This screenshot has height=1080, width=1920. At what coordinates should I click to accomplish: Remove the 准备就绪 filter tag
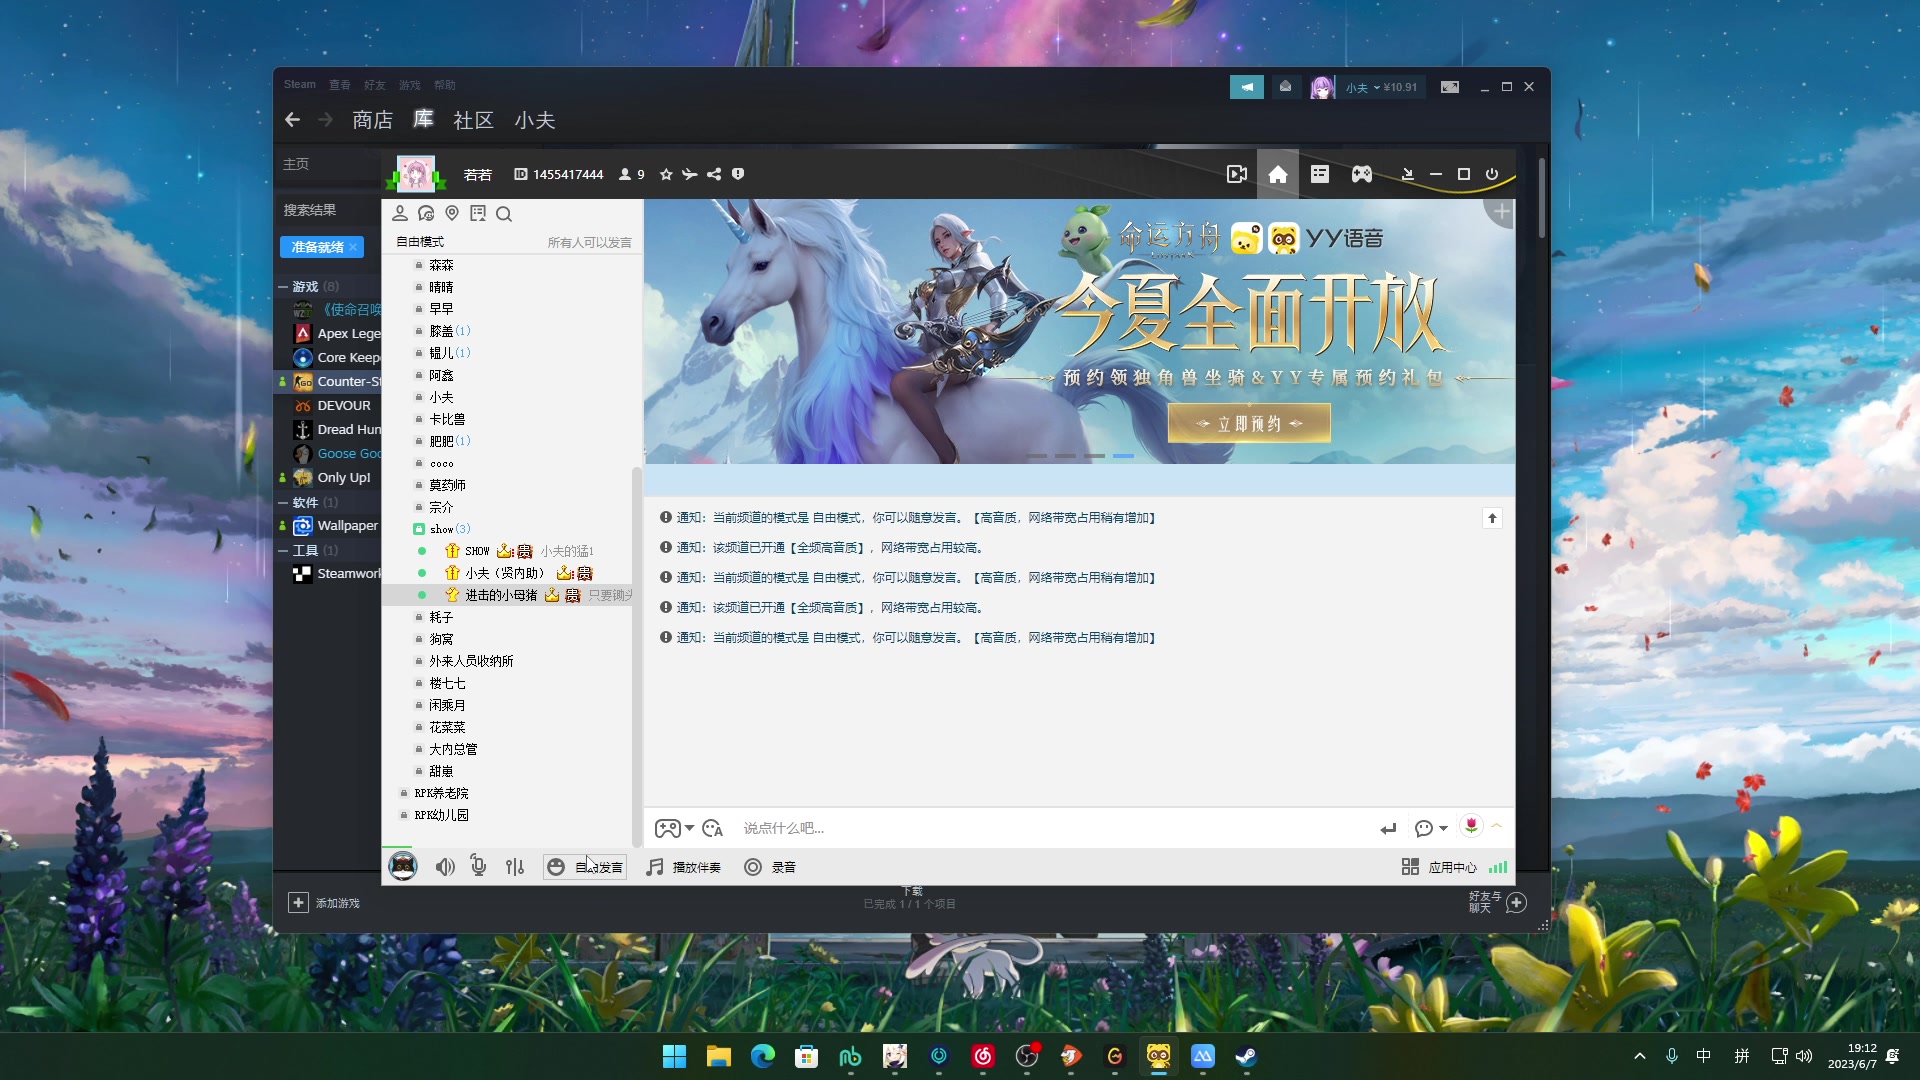(353, 247)
